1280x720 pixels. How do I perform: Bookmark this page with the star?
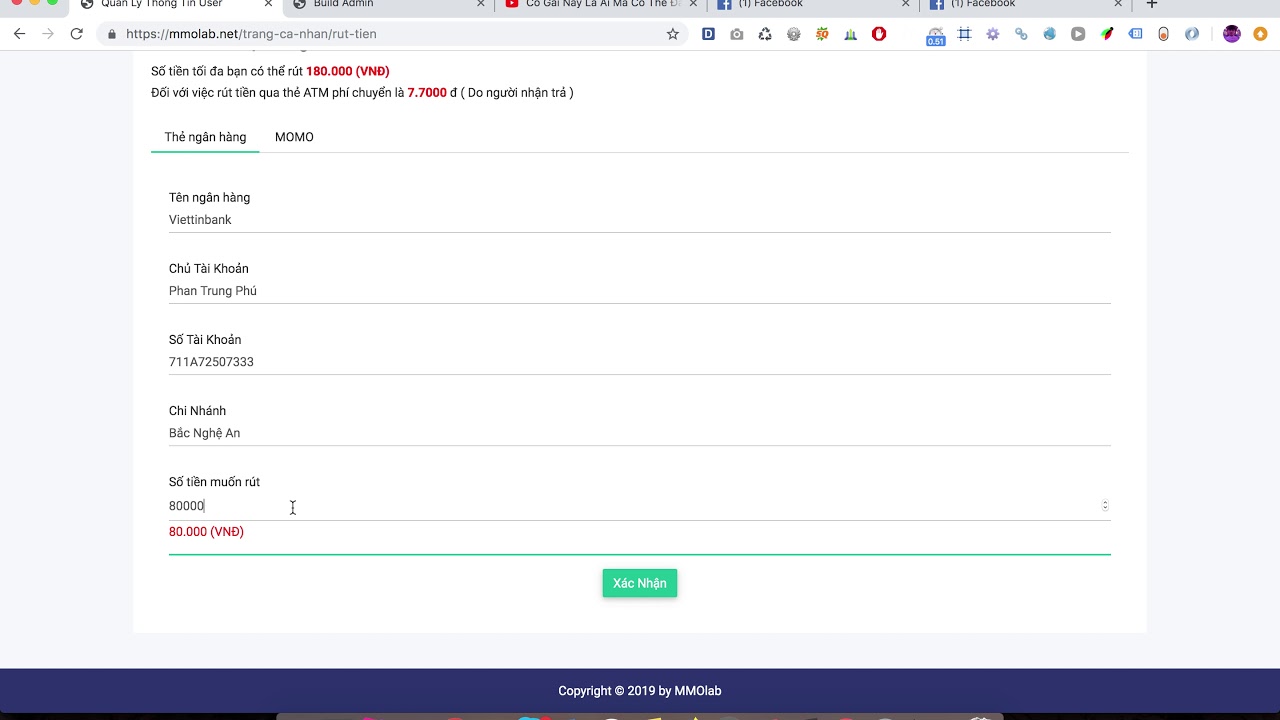click(673, 34)
